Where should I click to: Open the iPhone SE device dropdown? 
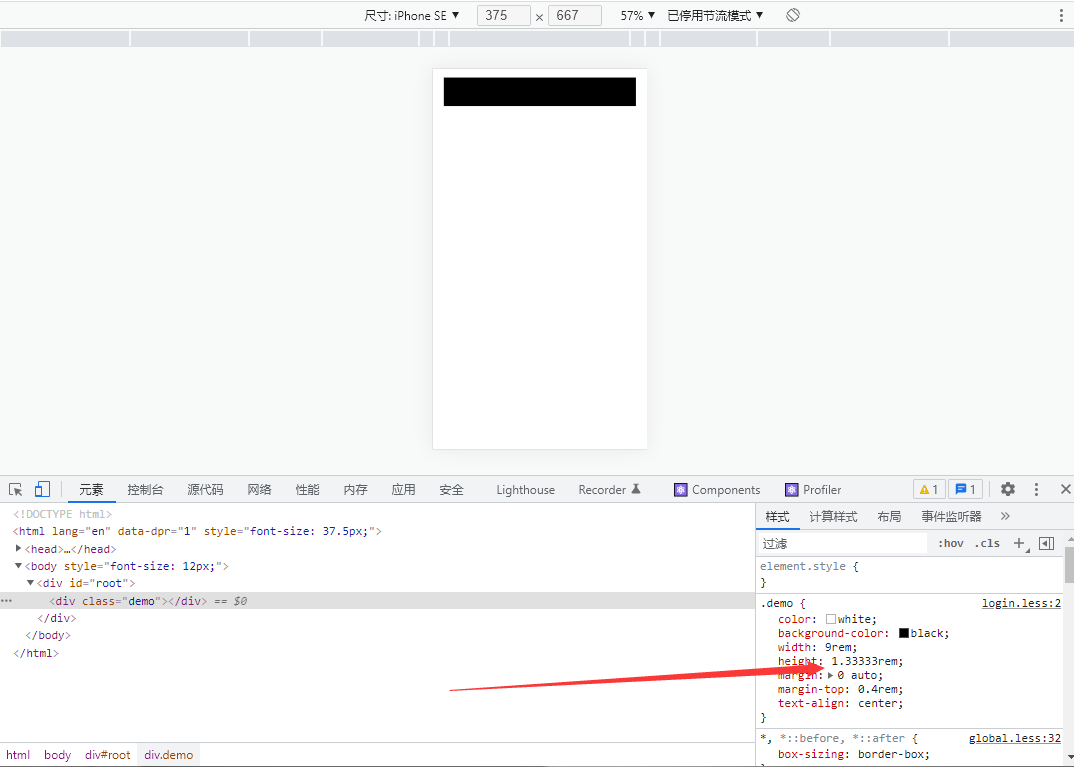coord(412,15)
